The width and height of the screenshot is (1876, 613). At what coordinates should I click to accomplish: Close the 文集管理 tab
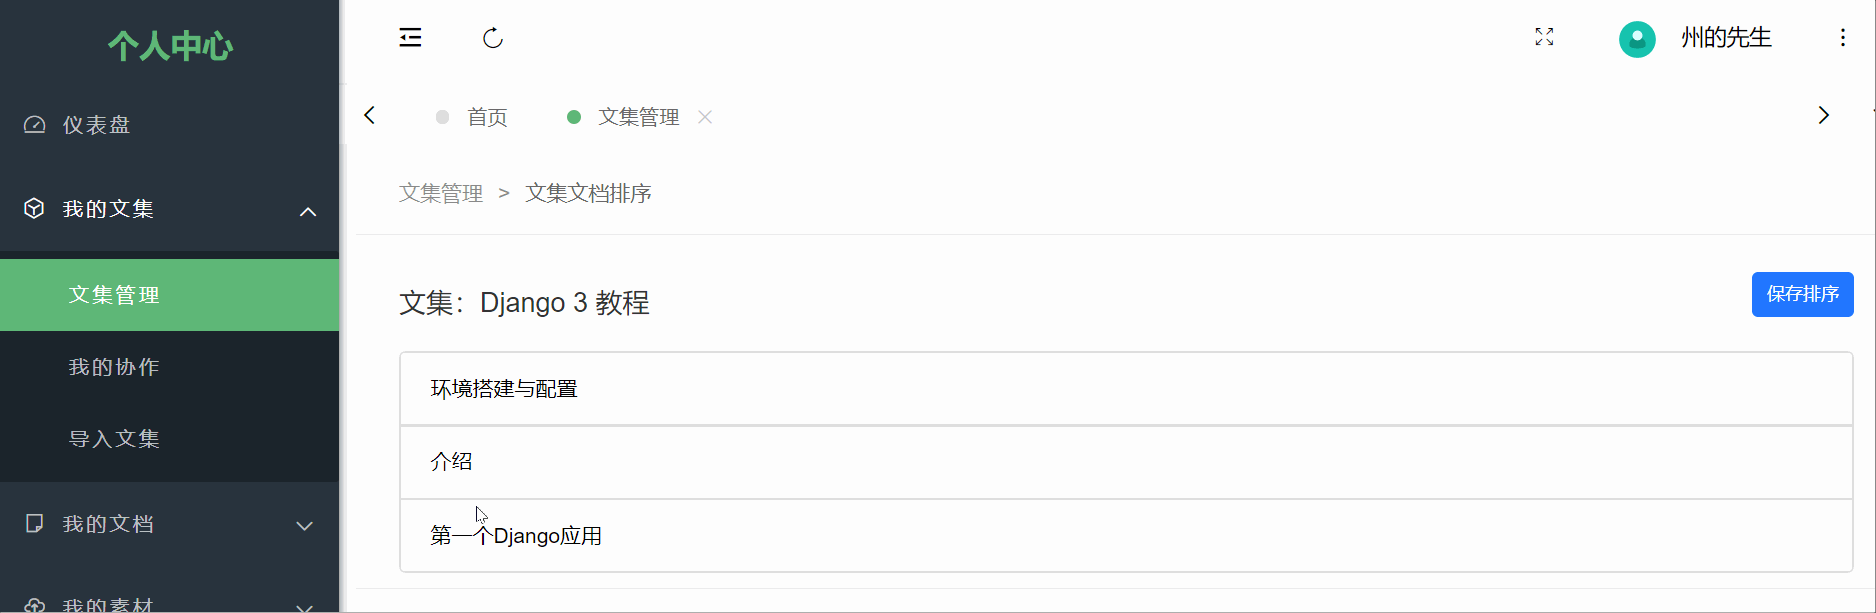click(x=705, y=117)
